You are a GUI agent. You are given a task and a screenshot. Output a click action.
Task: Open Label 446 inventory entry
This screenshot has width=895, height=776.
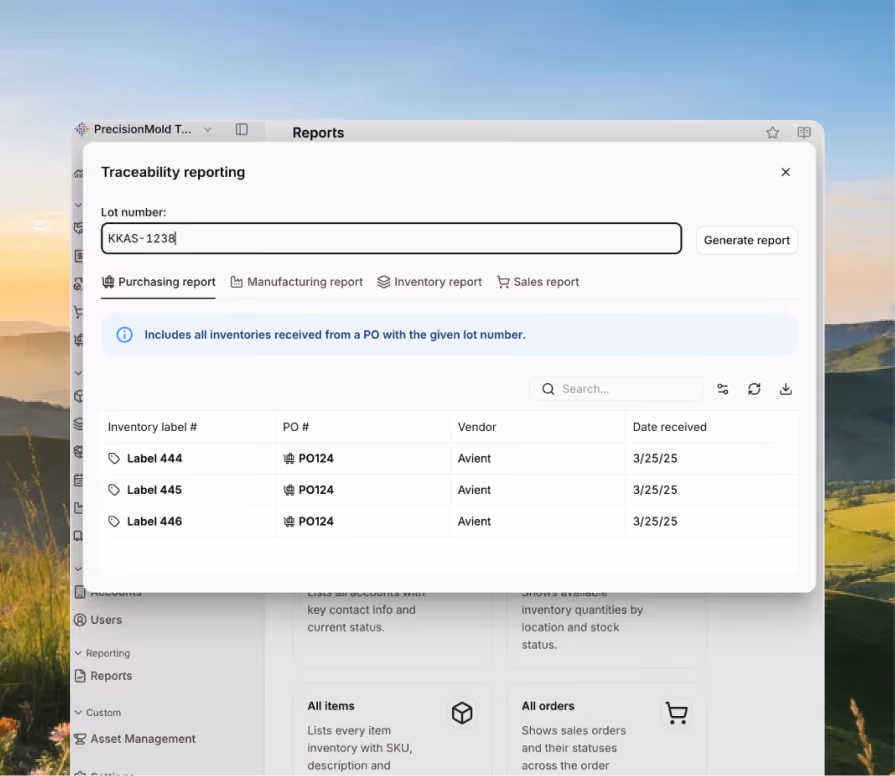(x=154, y=522)
